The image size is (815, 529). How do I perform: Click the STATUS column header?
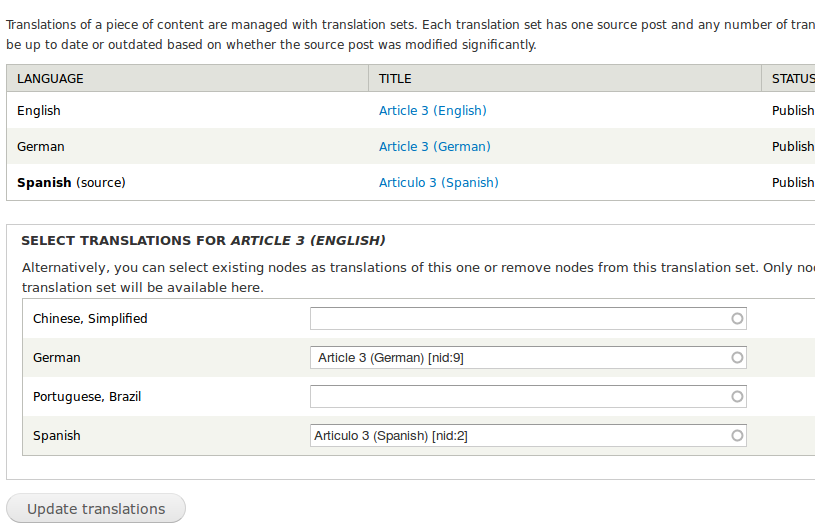tap(793, 78)
